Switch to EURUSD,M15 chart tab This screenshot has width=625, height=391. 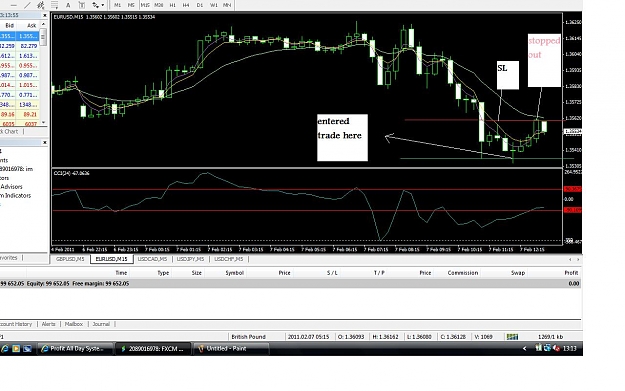pos(111,259)
